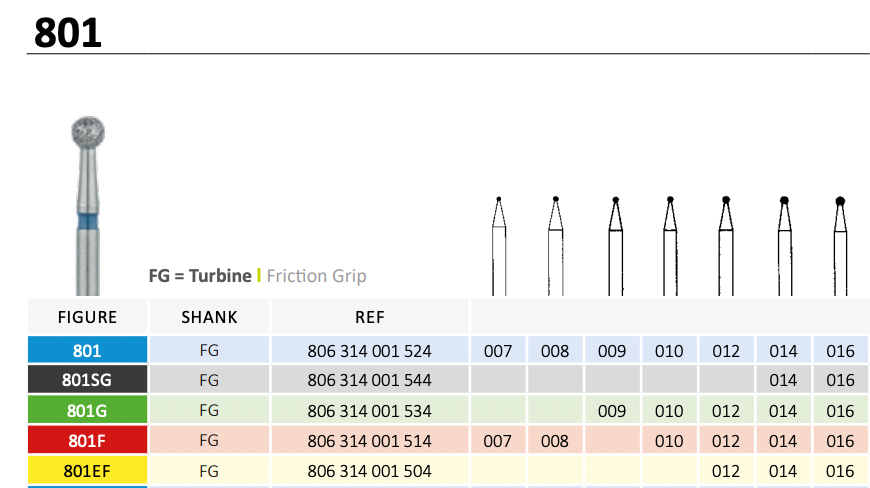Select the bur outline diagram above the 009 column

612,243
